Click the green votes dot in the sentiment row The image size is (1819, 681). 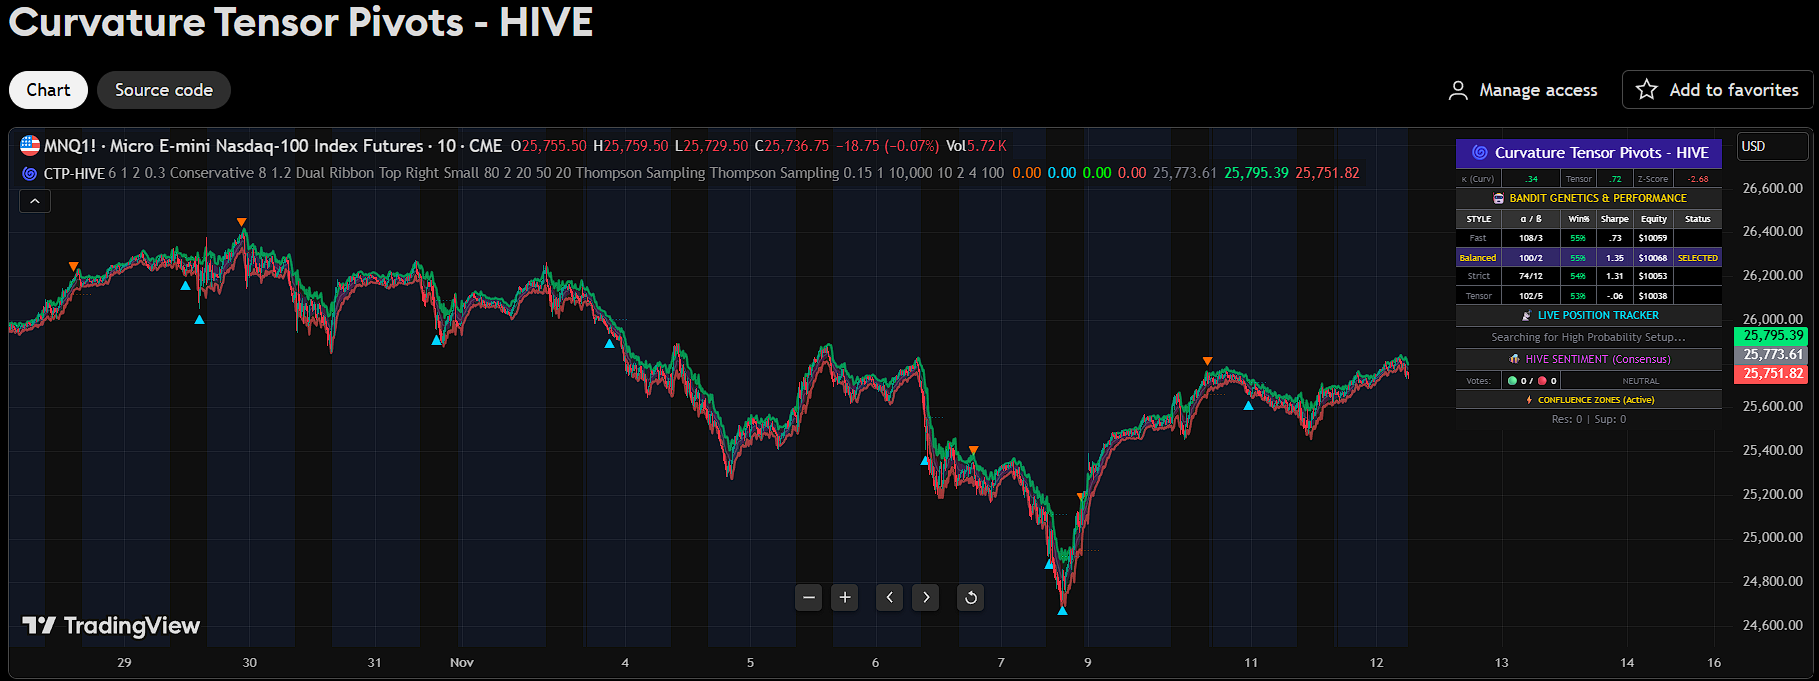coord(1512,381)
